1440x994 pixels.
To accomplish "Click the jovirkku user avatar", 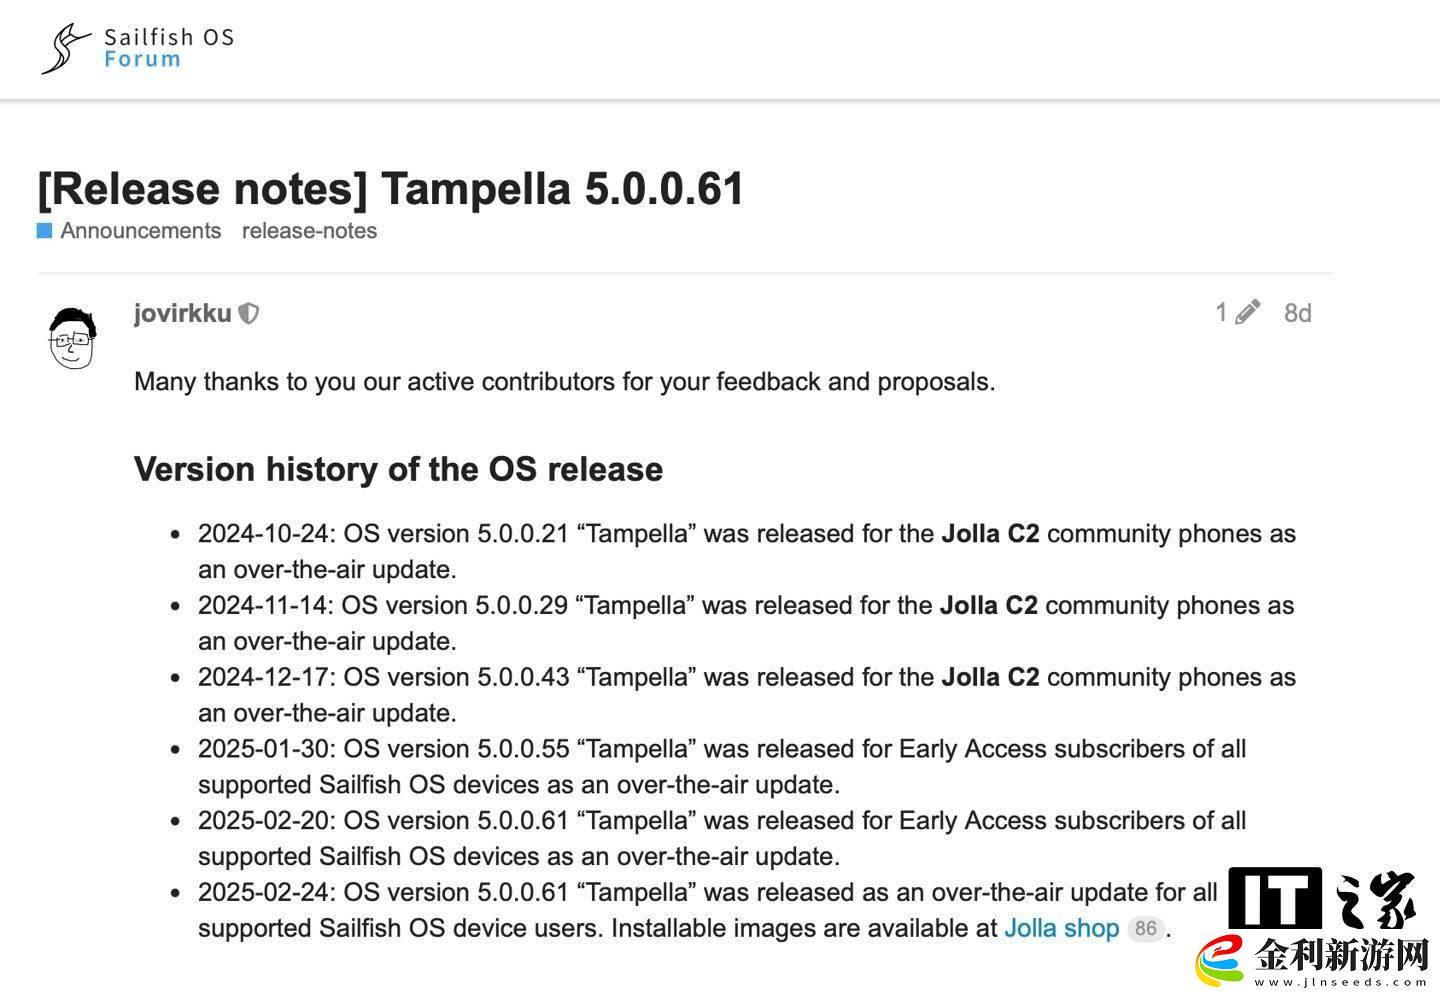I will (72, 339).
